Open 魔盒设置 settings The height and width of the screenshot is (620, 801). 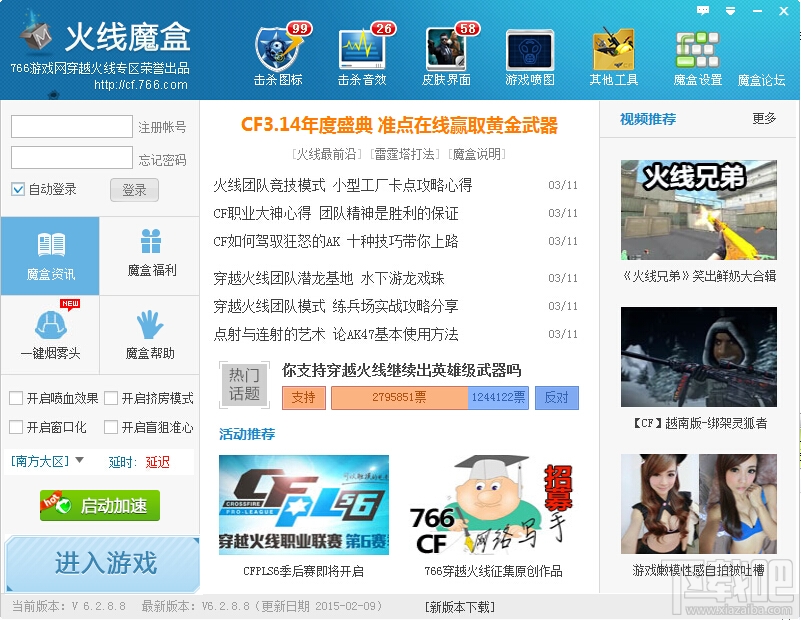(697, 58)
